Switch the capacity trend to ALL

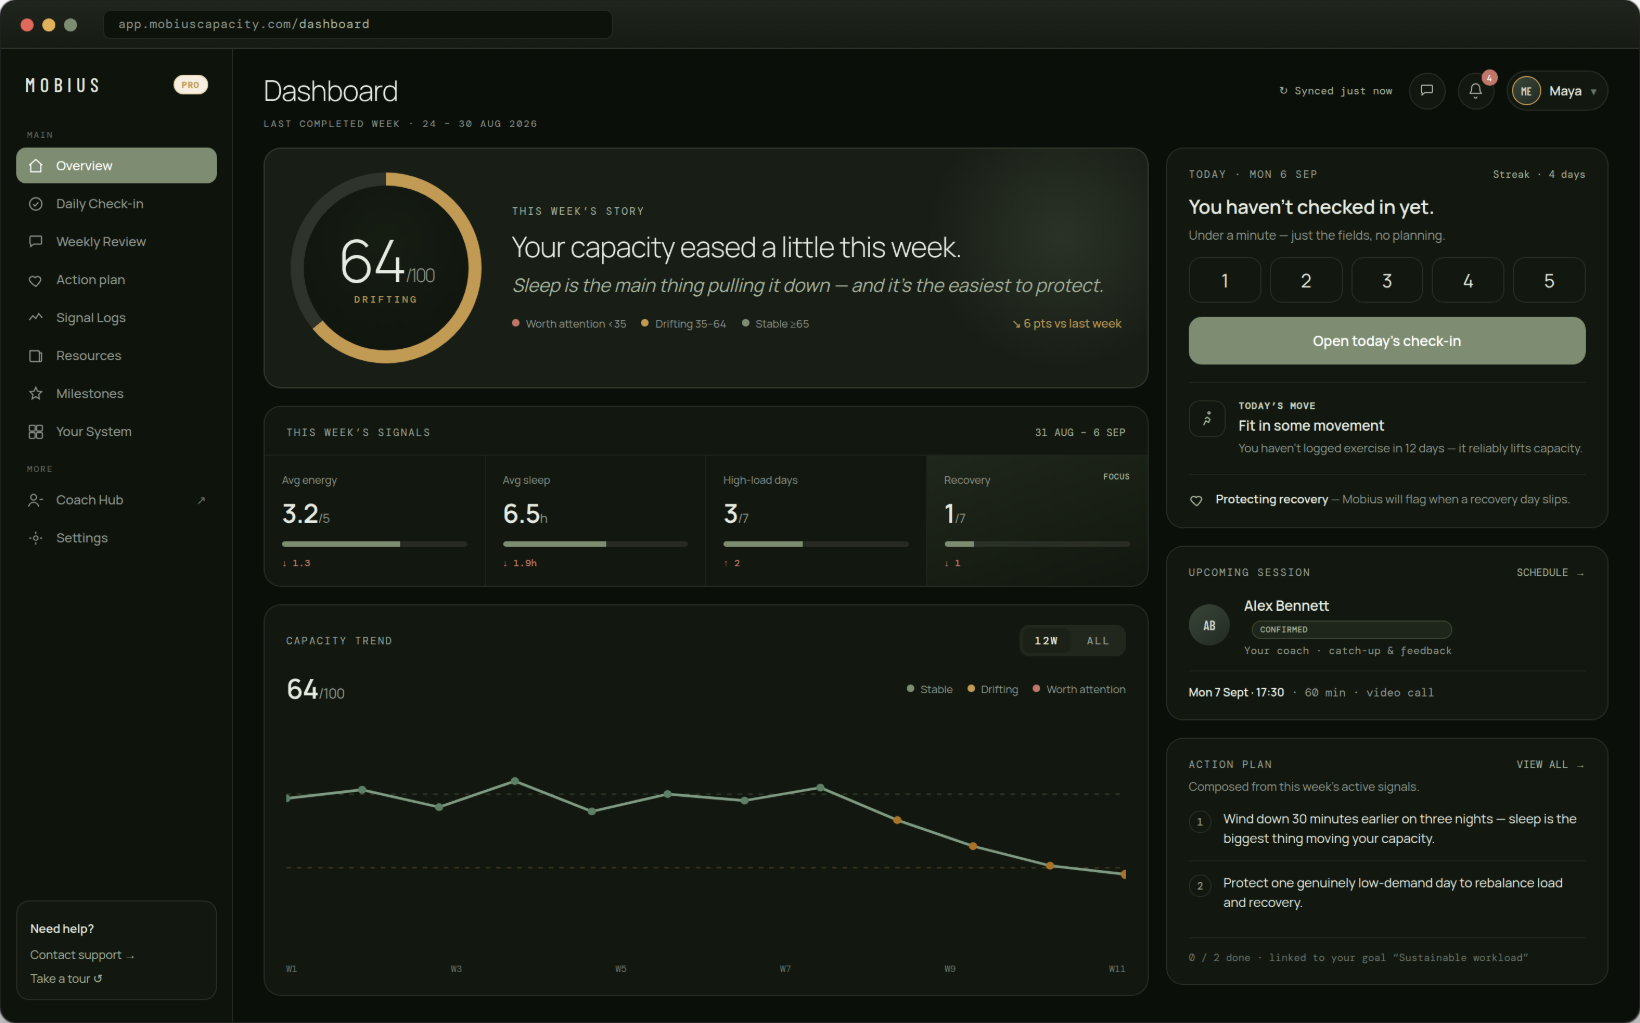point(1098,641)
